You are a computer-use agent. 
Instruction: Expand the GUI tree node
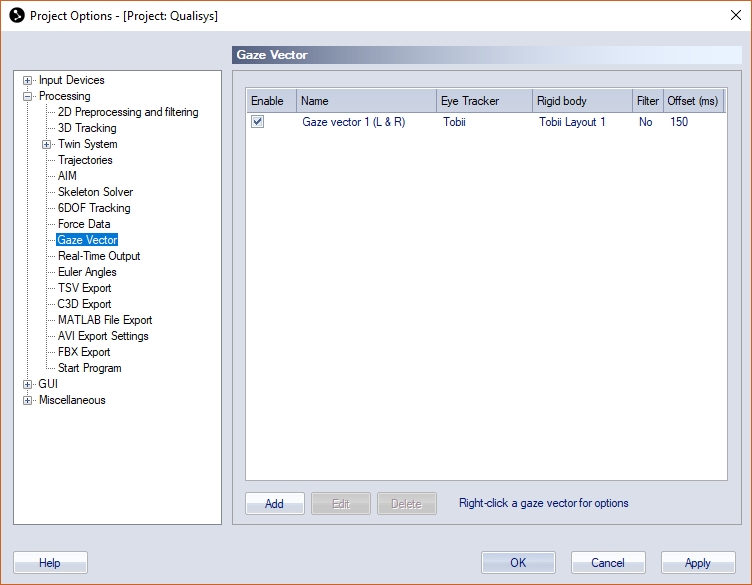[28, 385]
